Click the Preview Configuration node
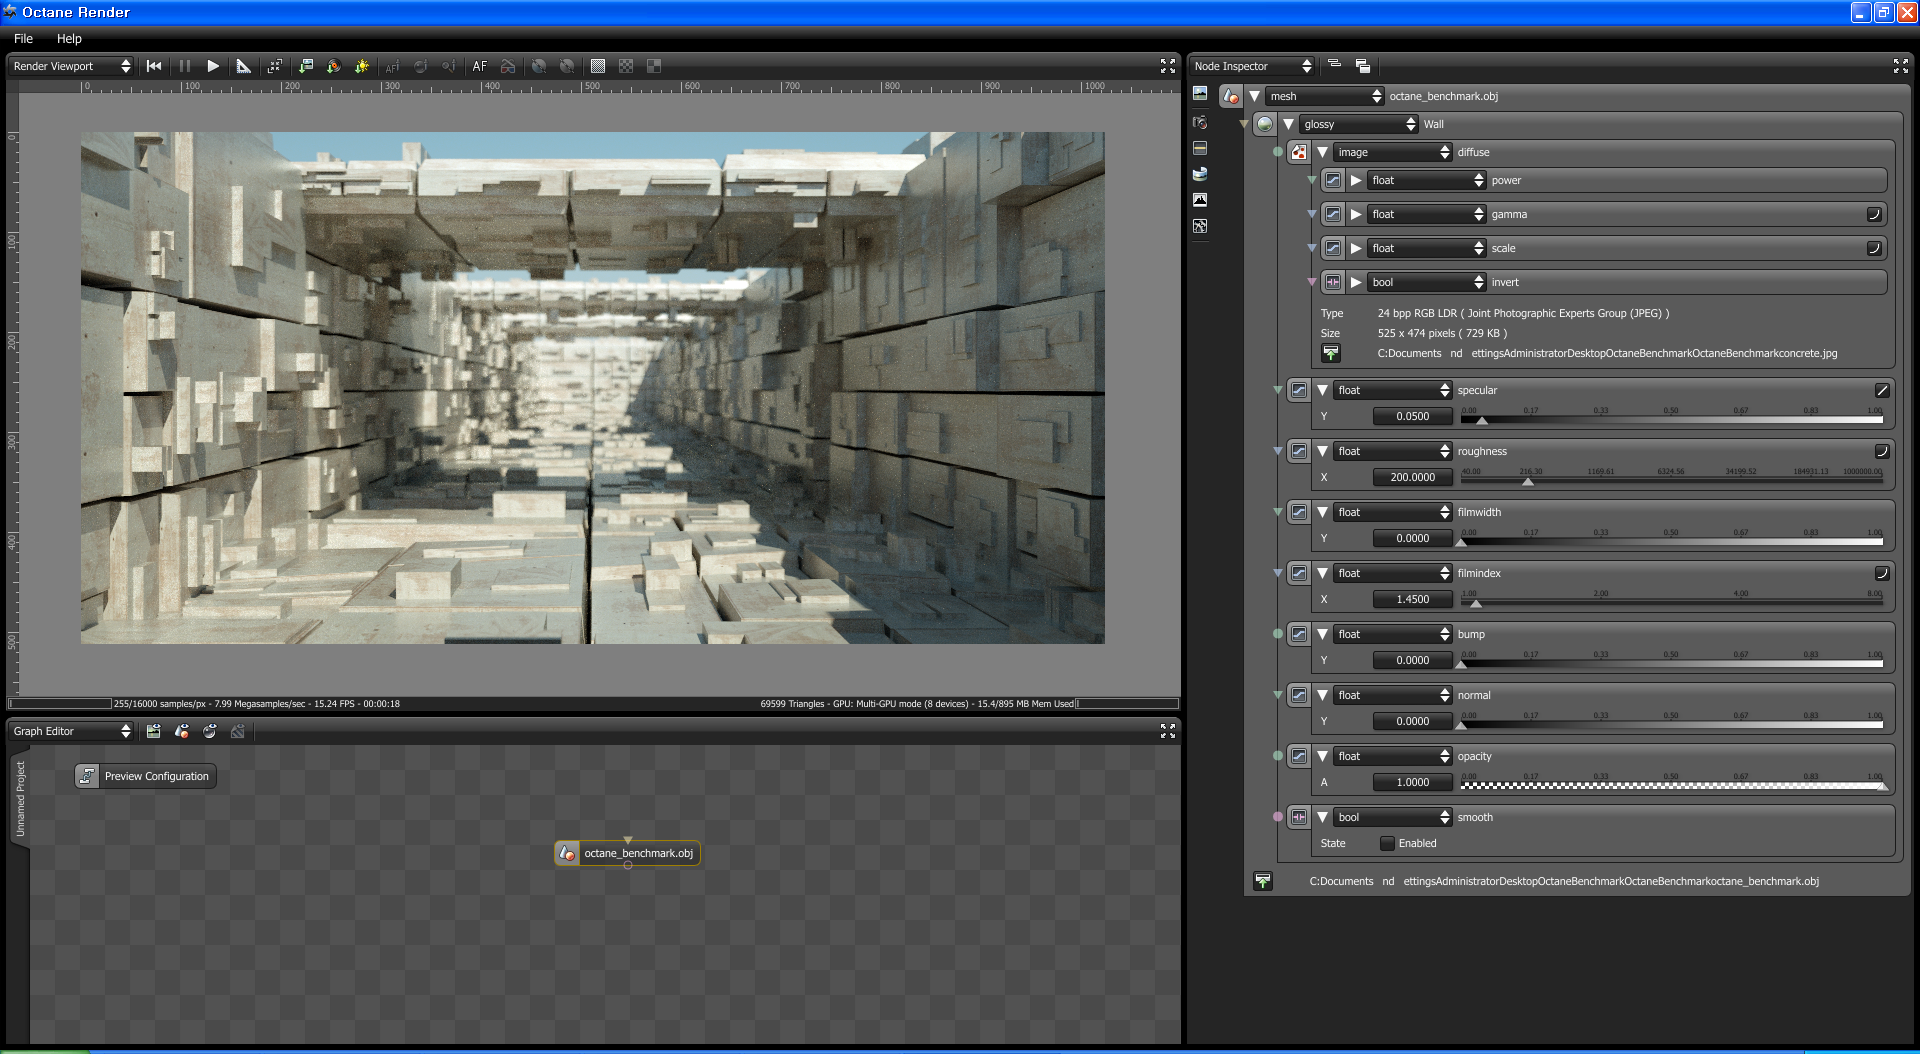The image size is (1920, 1054). [x=145, y=776]
